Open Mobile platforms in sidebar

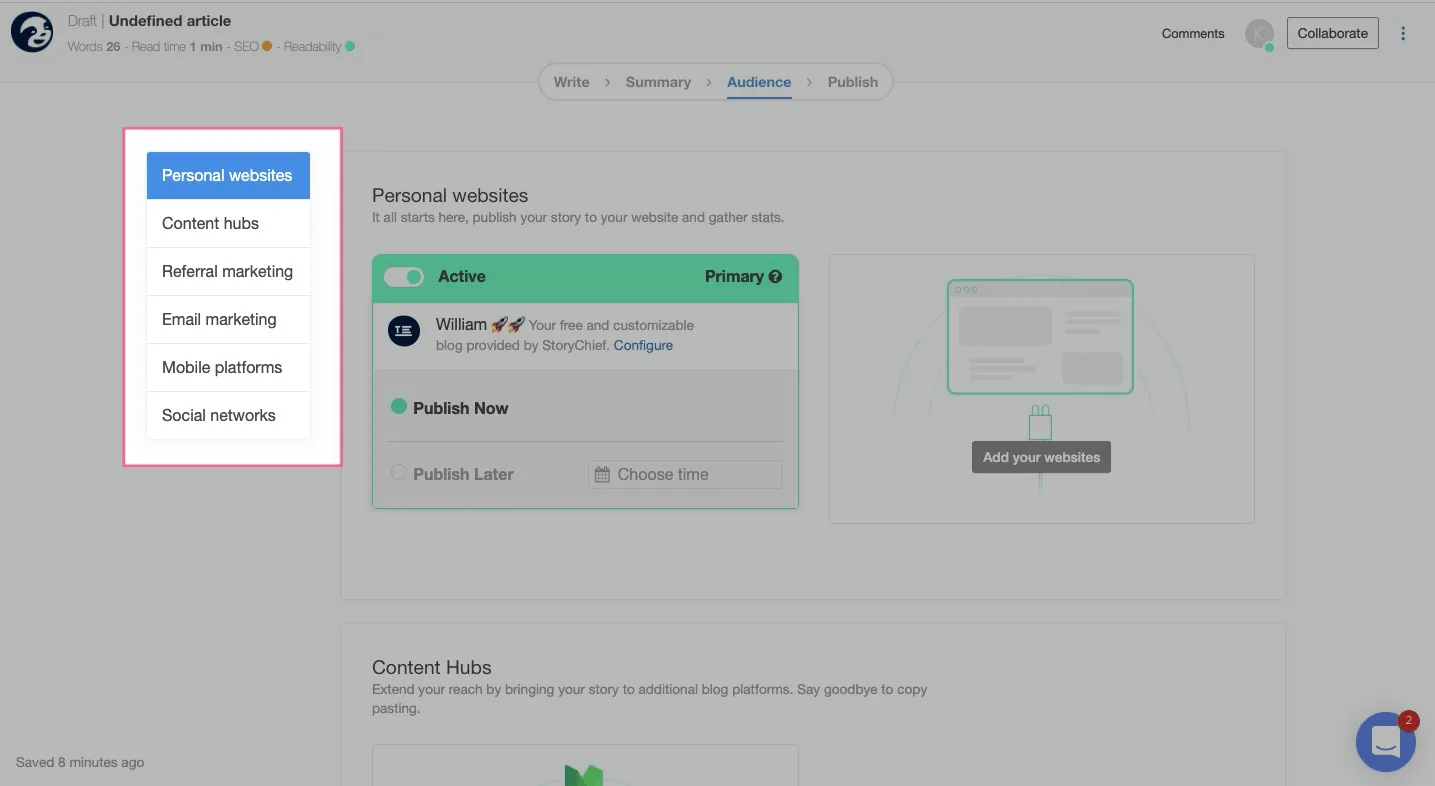click(x=228, y=367)
